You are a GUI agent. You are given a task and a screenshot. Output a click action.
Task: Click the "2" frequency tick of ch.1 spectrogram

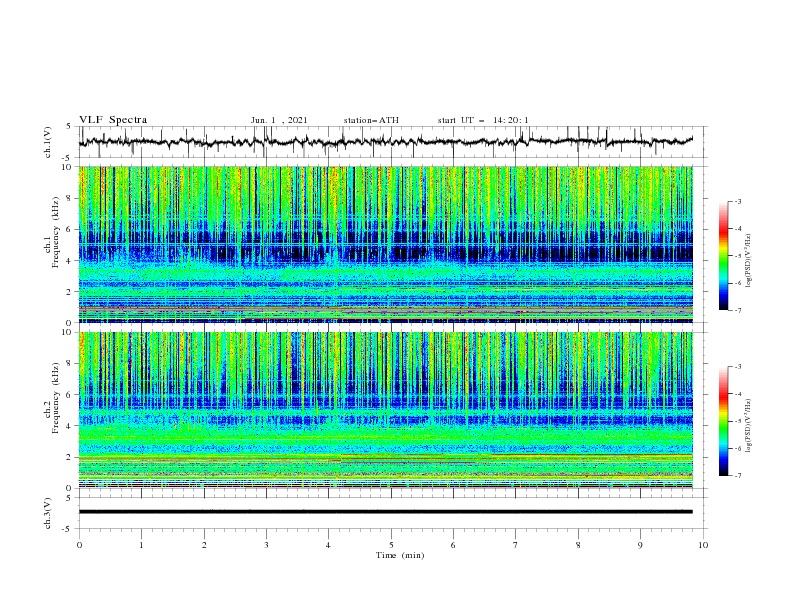tap(71, 291)
